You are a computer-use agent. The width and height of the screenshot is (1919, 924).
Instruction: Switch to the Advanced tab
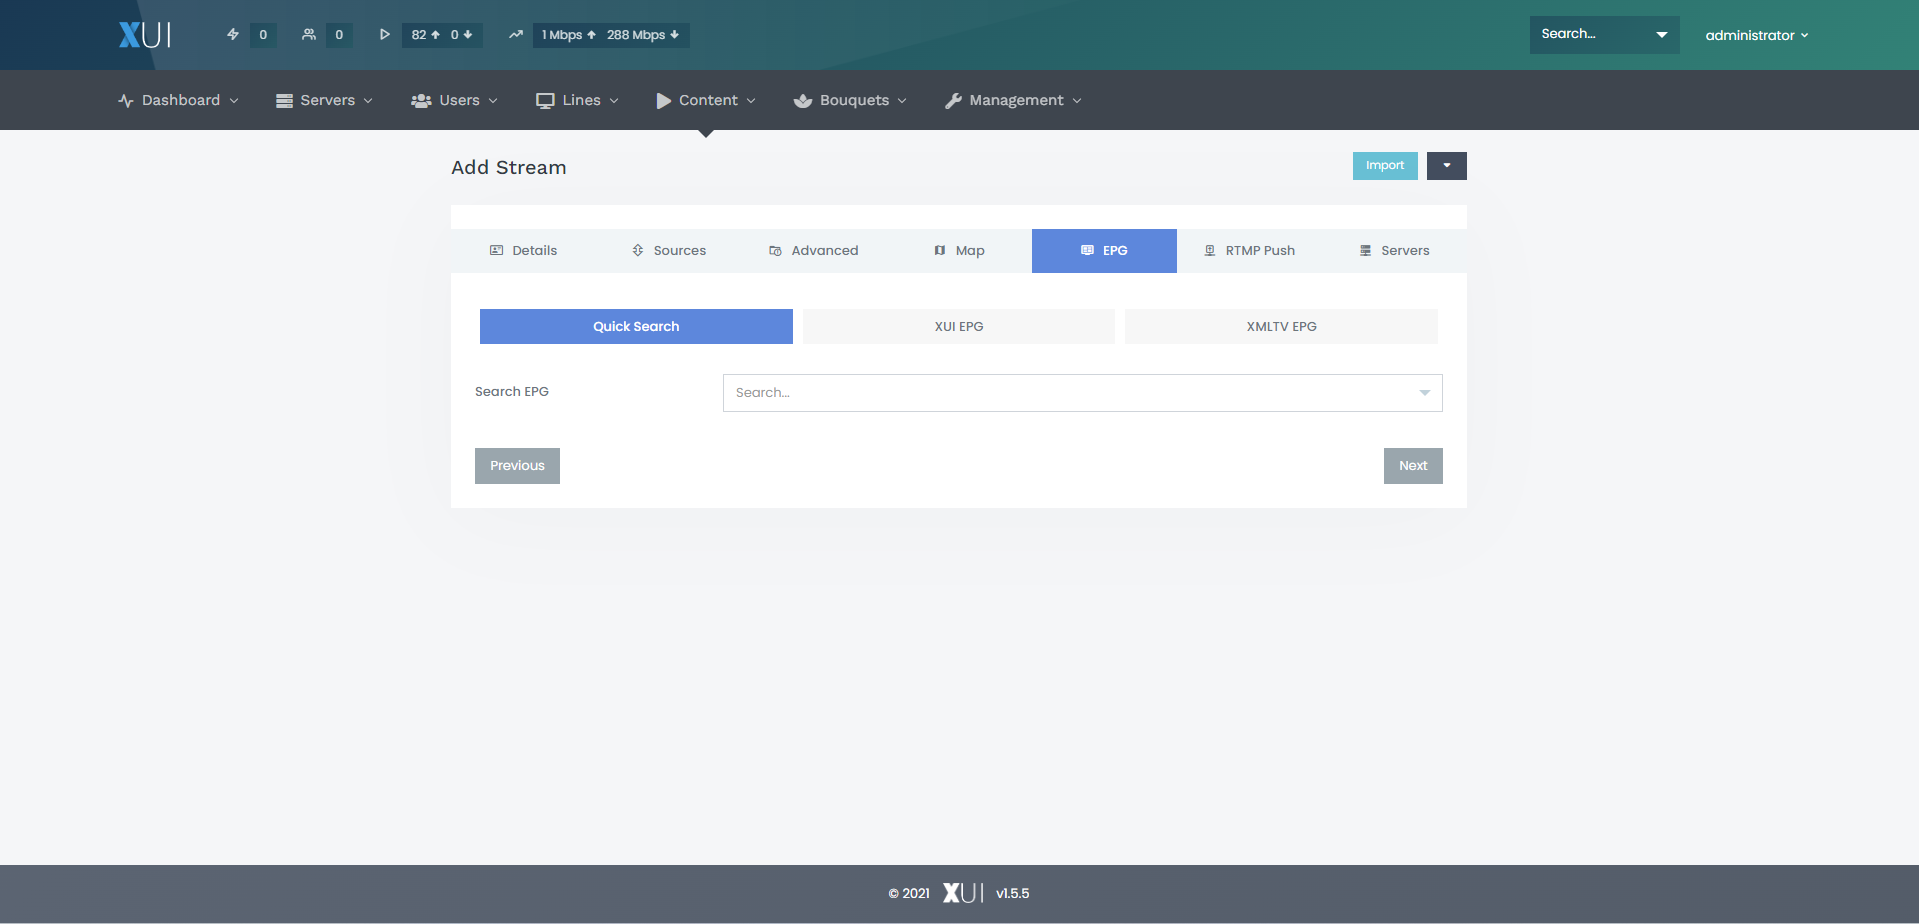click(x=814, y=250)
